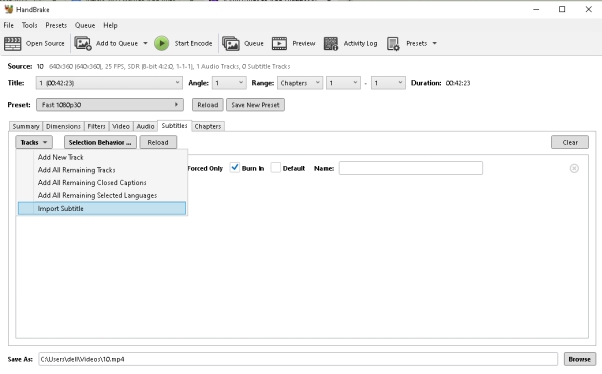Click the subtitle Name input field
This screenshot has width=602, height=374.
click(410, 168)
